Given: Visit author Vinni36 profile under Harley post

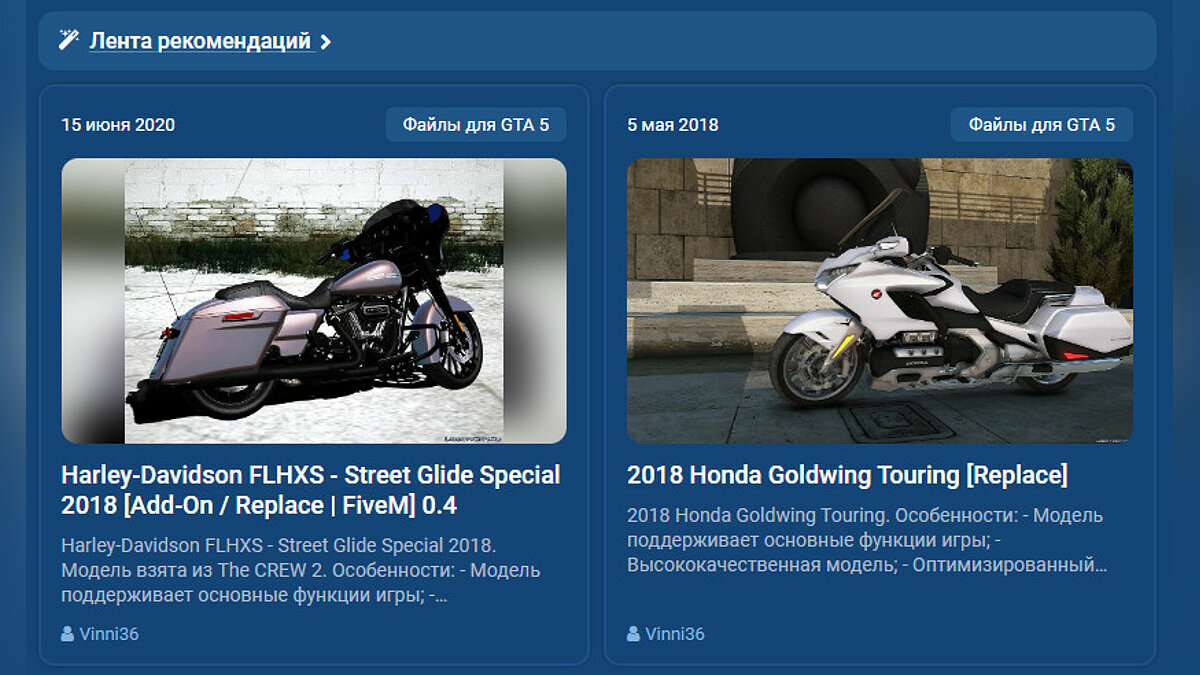Looking at the screenshot, I should [x=109, y=634].
